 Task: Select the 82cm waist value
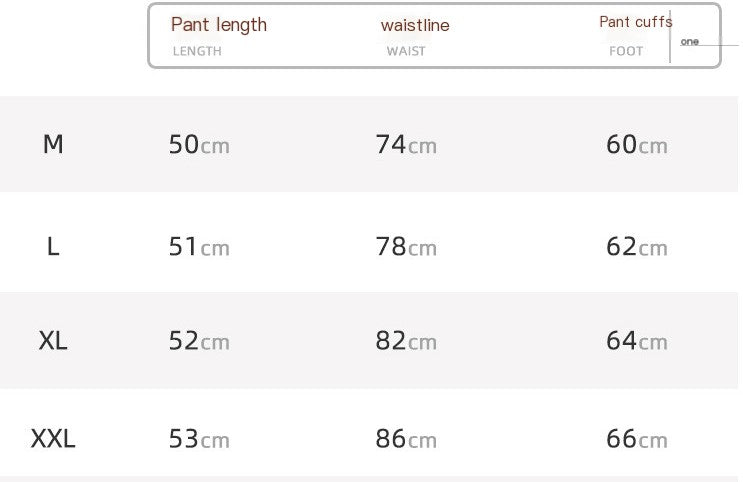(406, 341)
